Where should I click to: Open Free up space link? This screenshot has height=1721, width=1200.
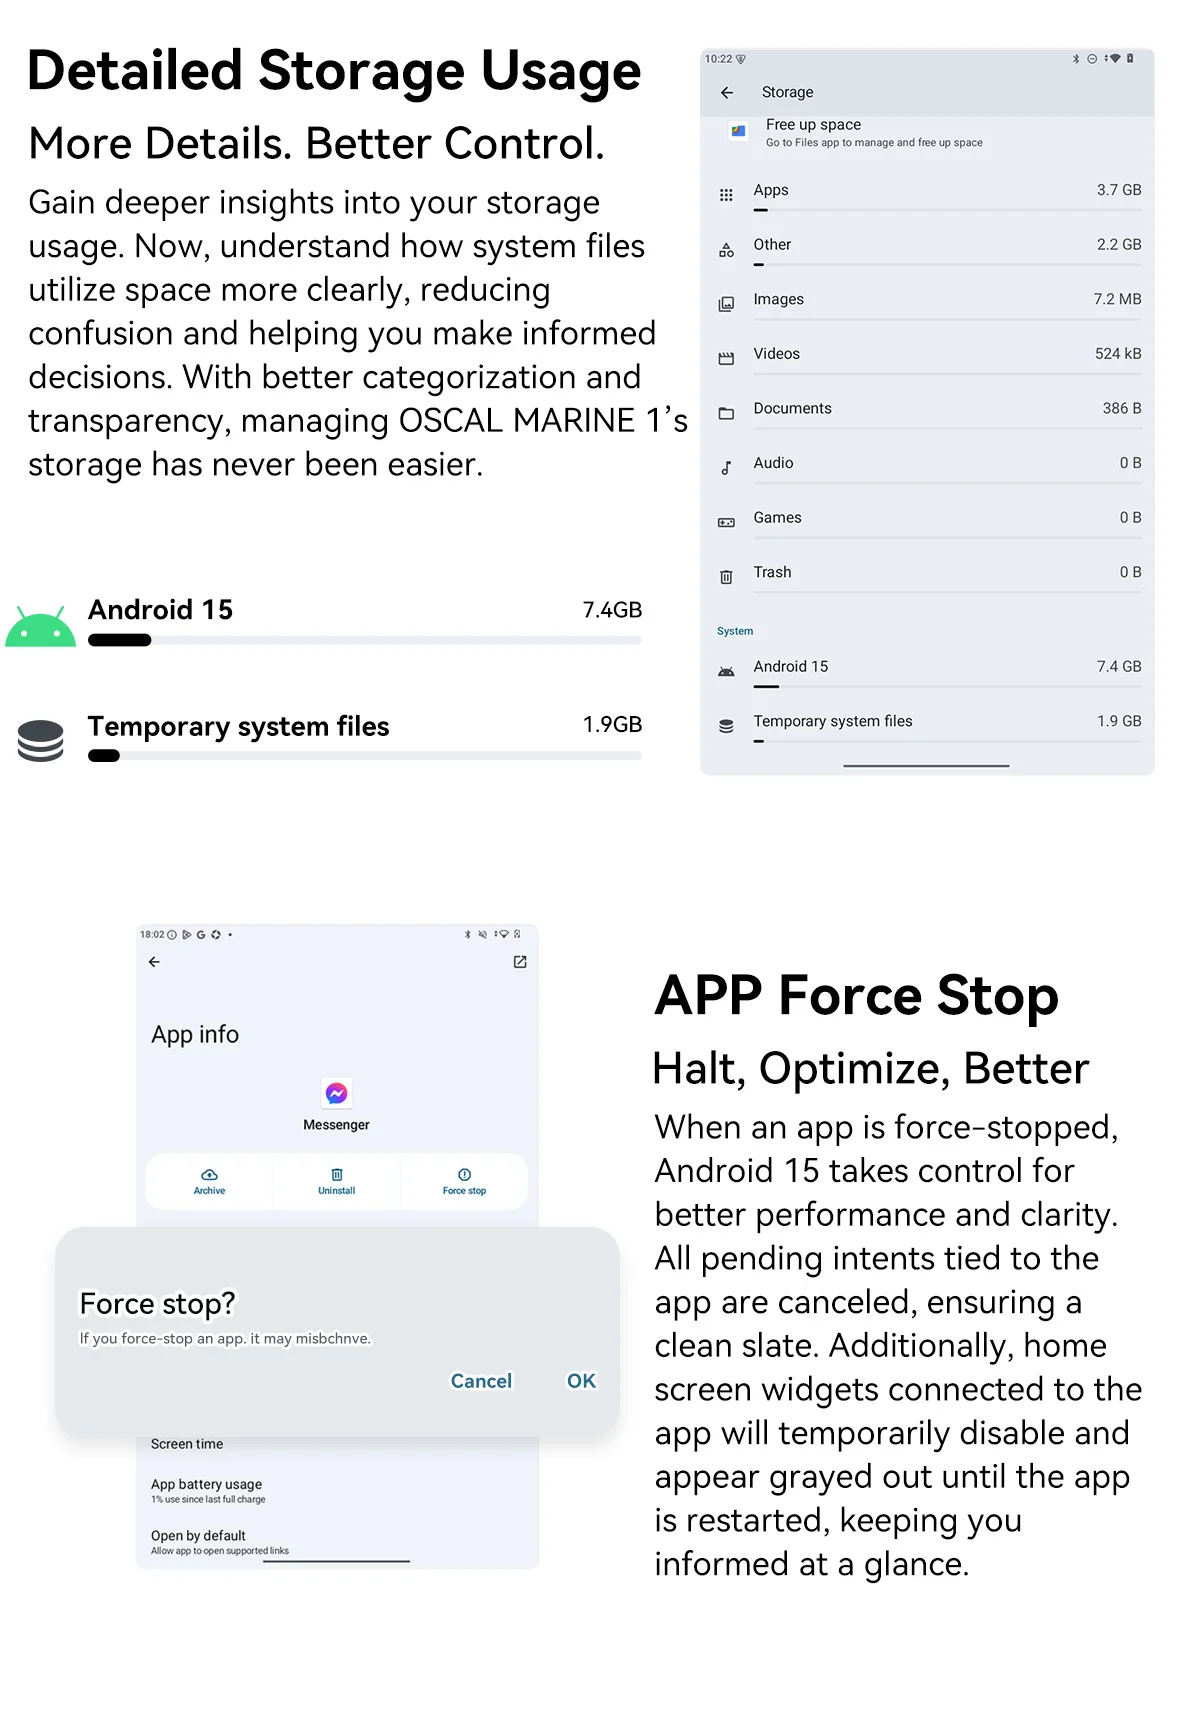pos(813,125)
